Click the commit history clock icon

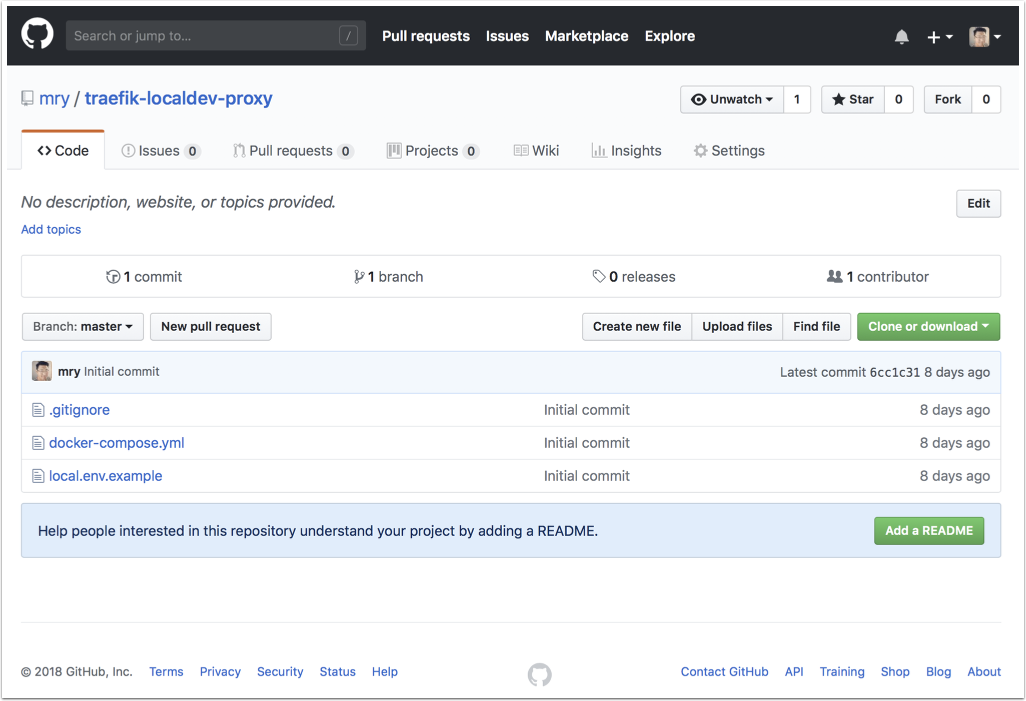[x=113, y=277]
